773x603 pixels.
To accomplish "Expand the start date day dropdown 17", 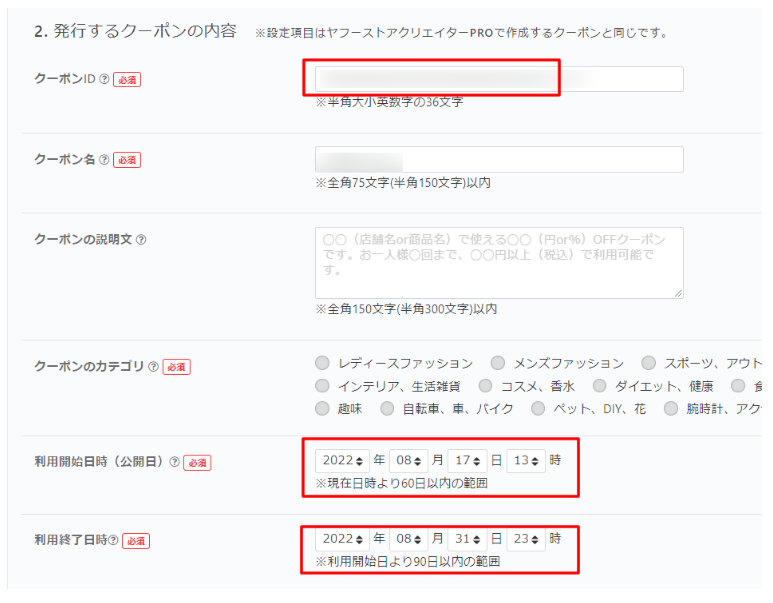I will pos(467,461).
